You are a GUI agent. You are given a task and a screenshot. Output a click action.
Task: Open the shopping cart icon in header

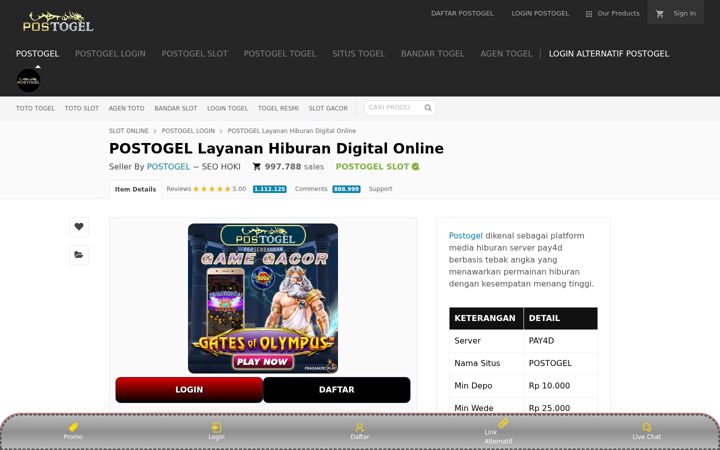pyautogui.click(x=660, y=14)
